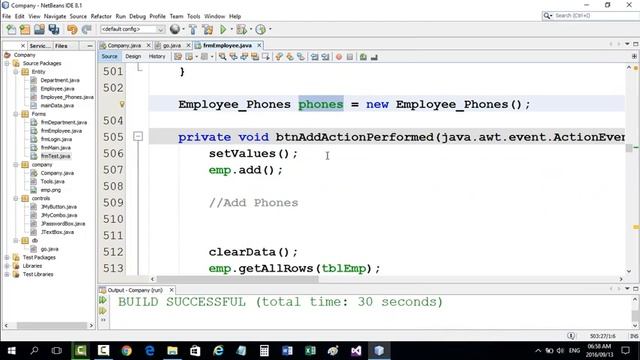Collapse the Forms package node
Screen dimensions: 640x360
click(x=16, y=114)
